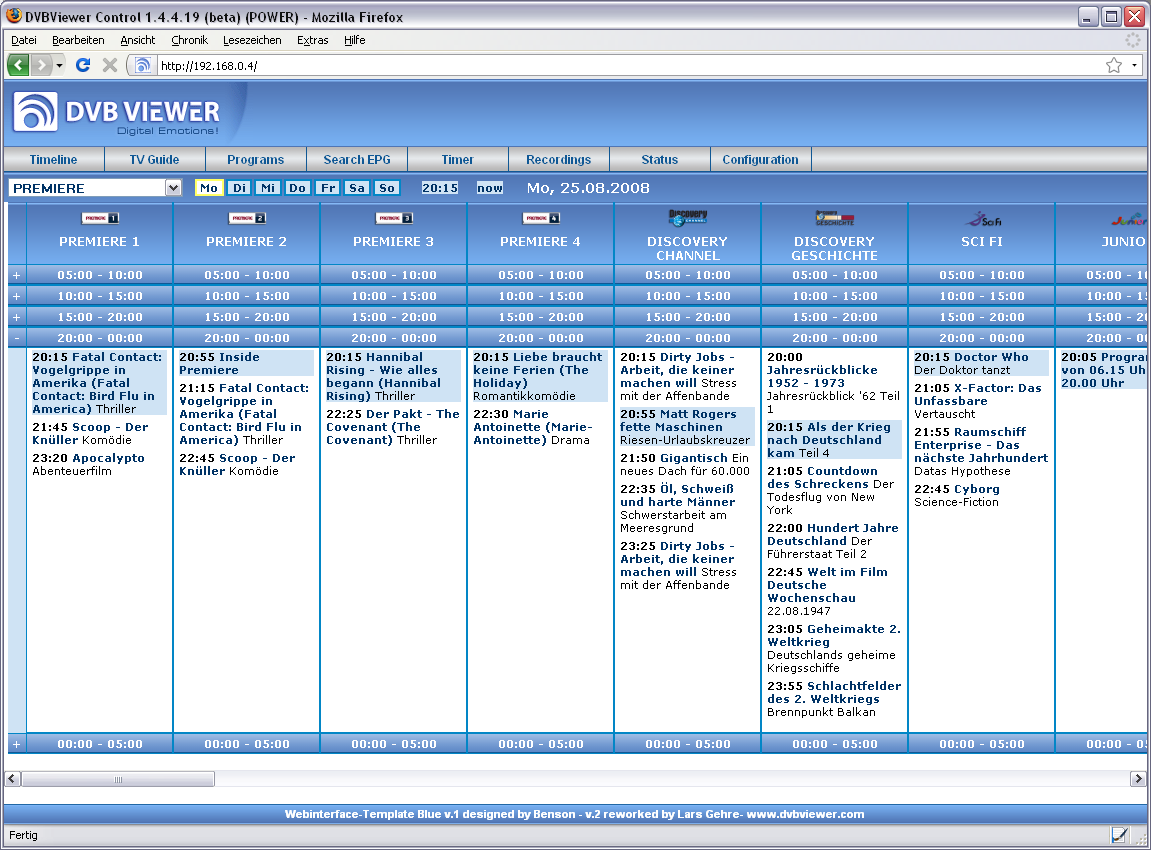Bookmark page with the star icon
Image resolution: width=1151 pixels, height=850 pixels.
(x=1113, y=65)
